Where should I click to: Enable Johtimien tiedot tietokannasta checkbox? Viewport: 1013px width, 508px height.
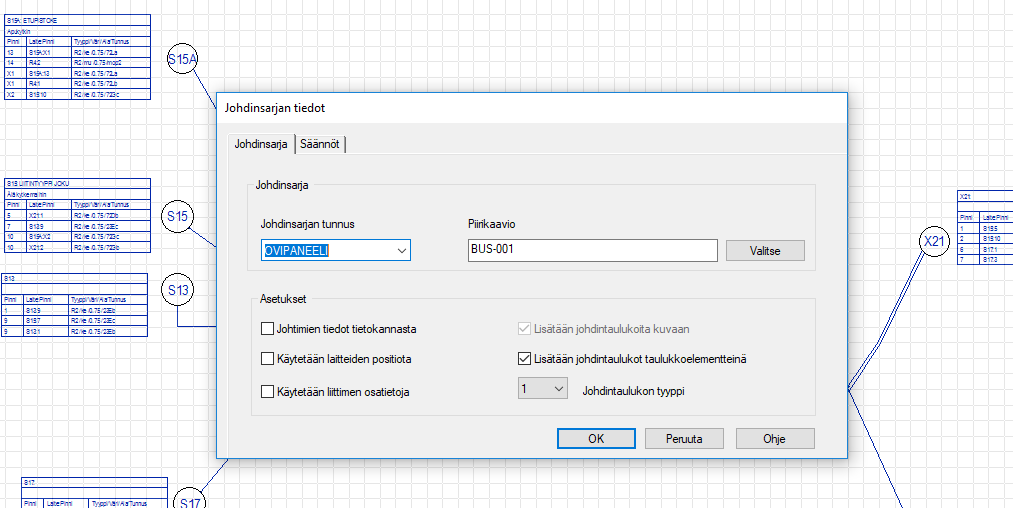tap(267, 328)
